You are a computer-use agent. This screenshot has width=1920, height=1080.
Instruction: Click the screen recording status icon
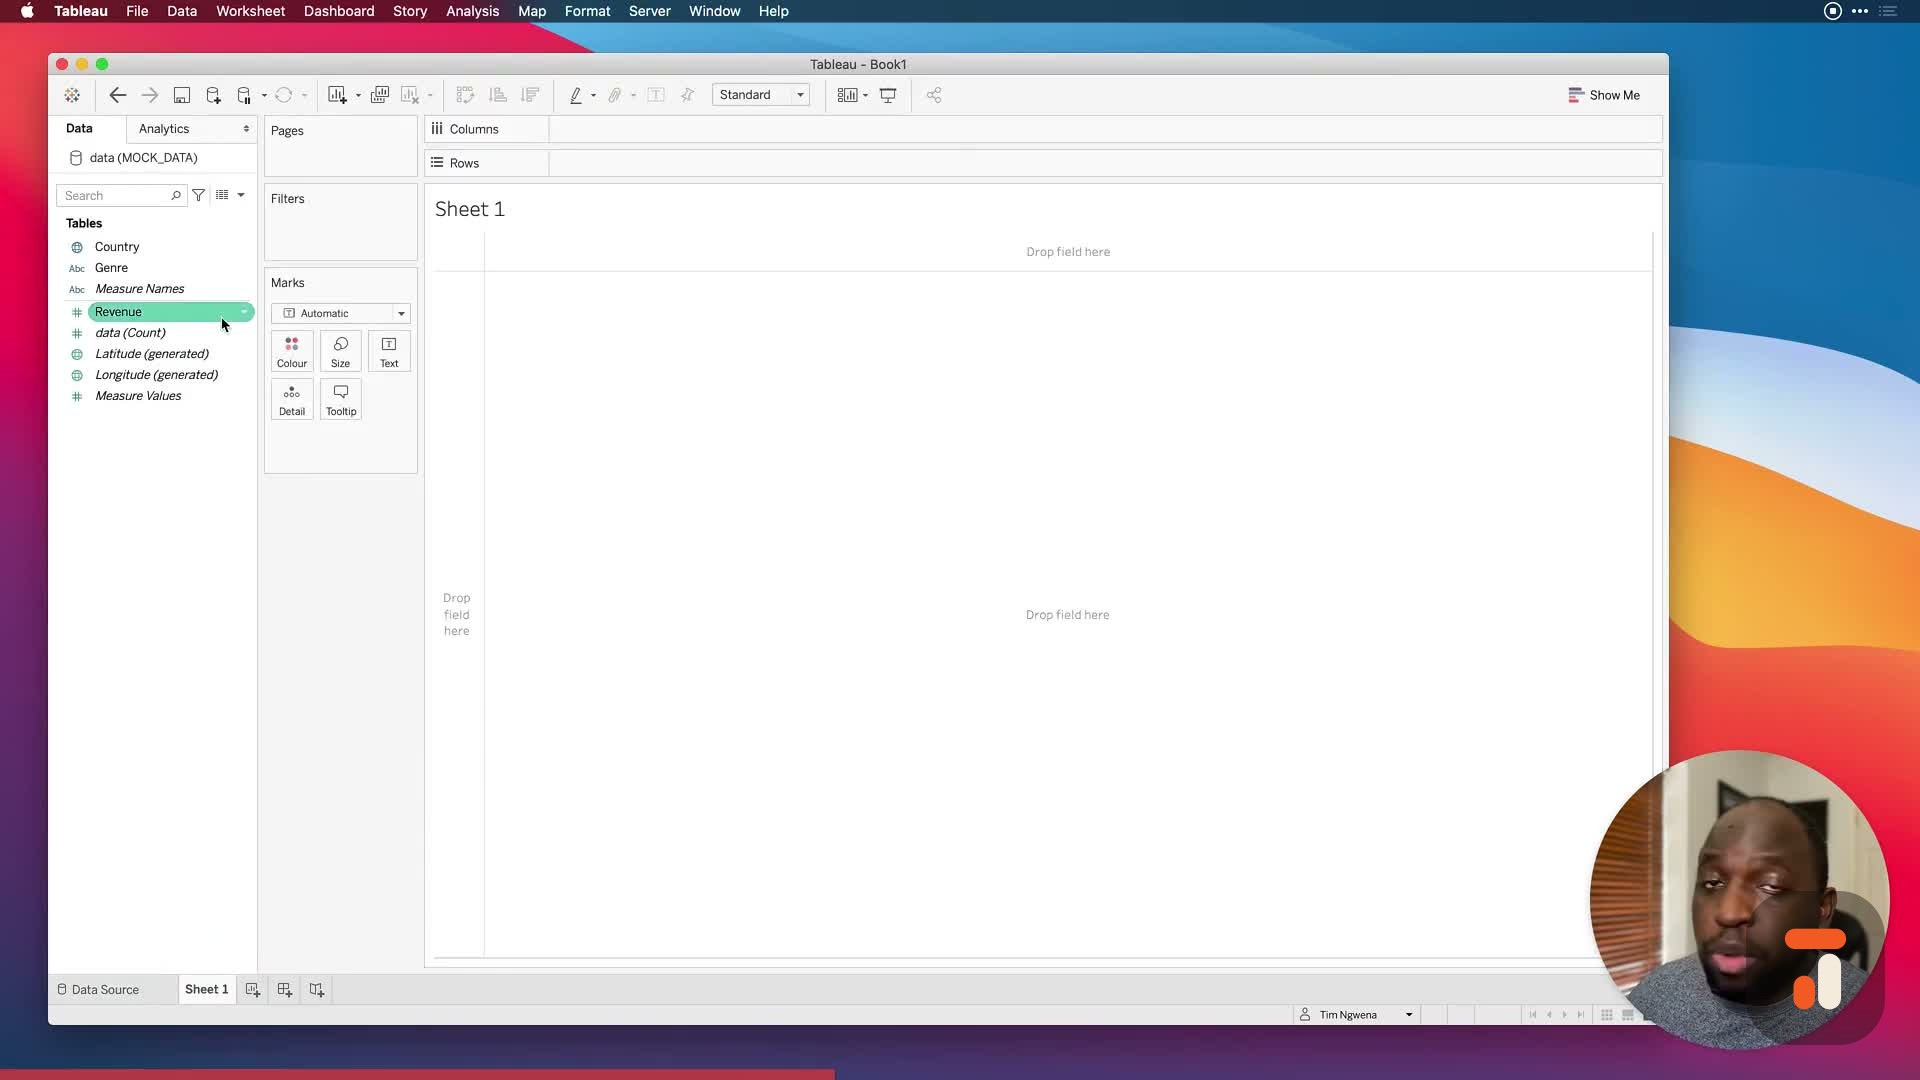(x=1832, y=11)
